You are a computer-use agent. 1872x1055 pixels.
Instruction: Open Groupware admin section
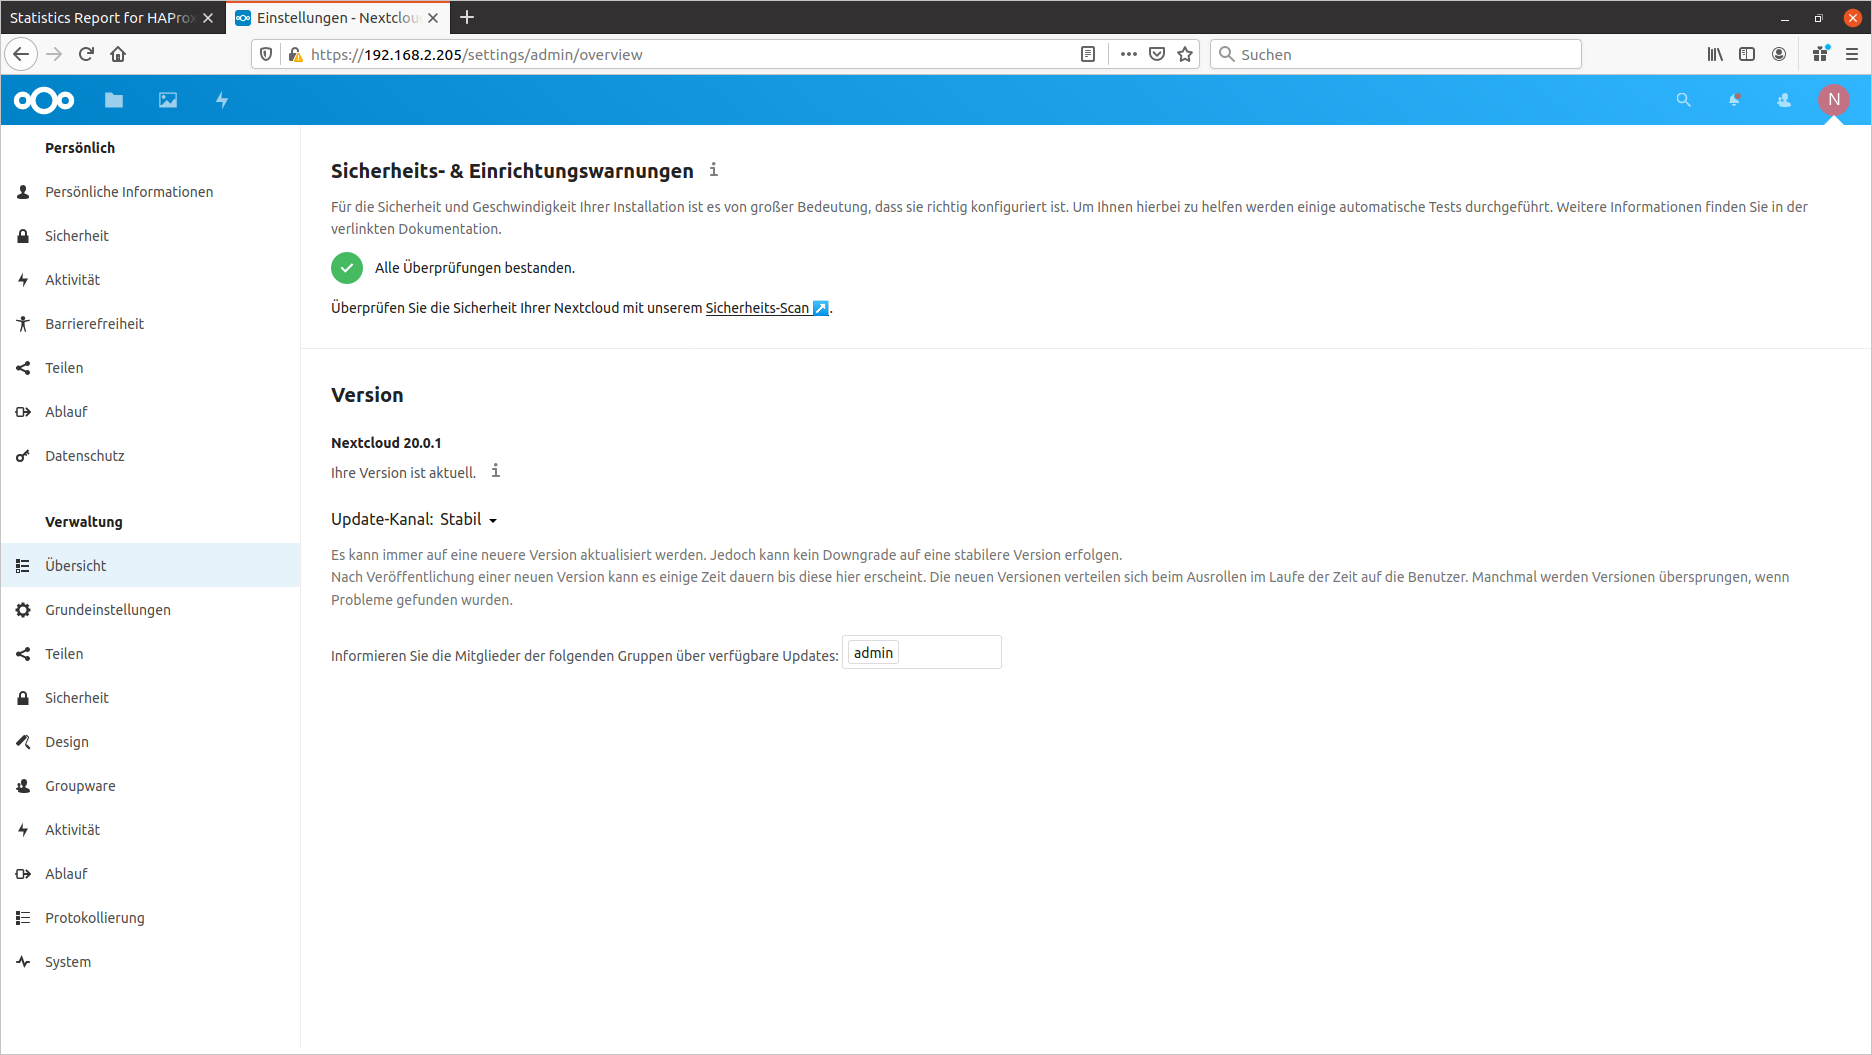click(150, 786)
